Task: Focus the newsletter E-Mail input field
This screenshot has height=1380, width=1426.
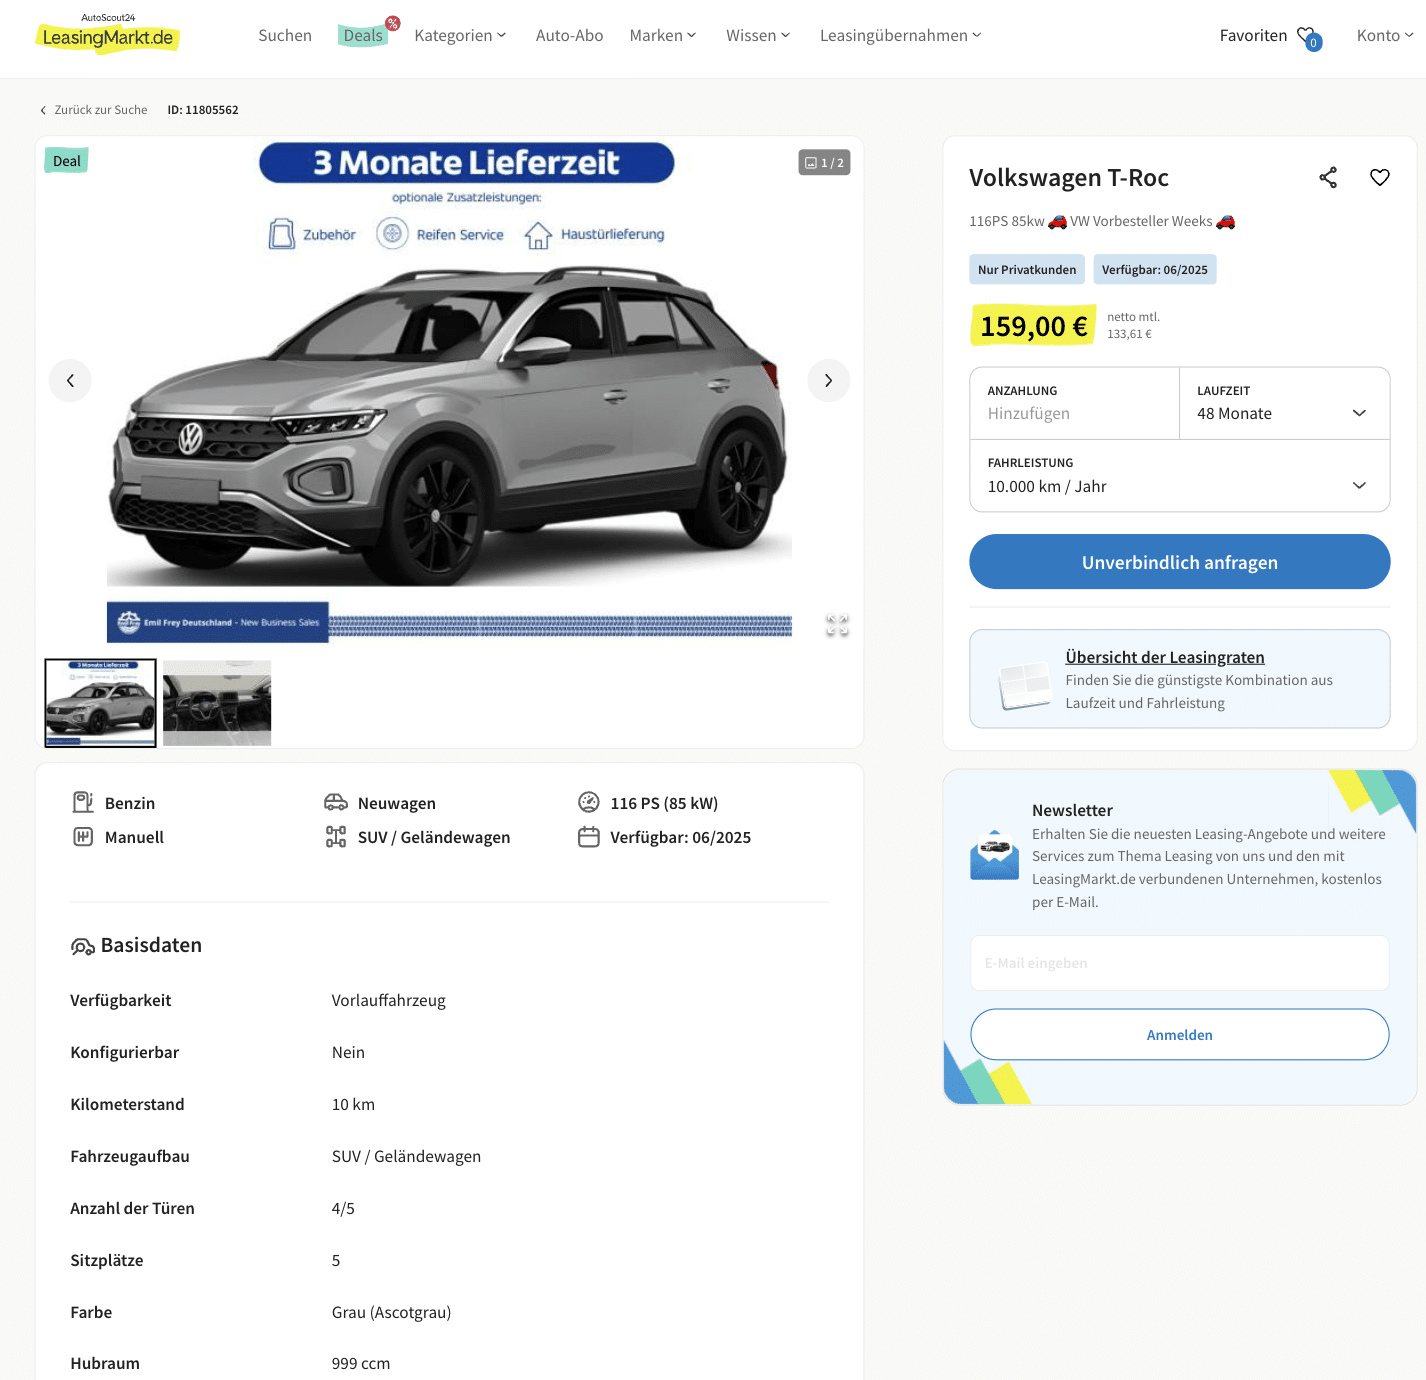Action: (x=1180, y=963)
